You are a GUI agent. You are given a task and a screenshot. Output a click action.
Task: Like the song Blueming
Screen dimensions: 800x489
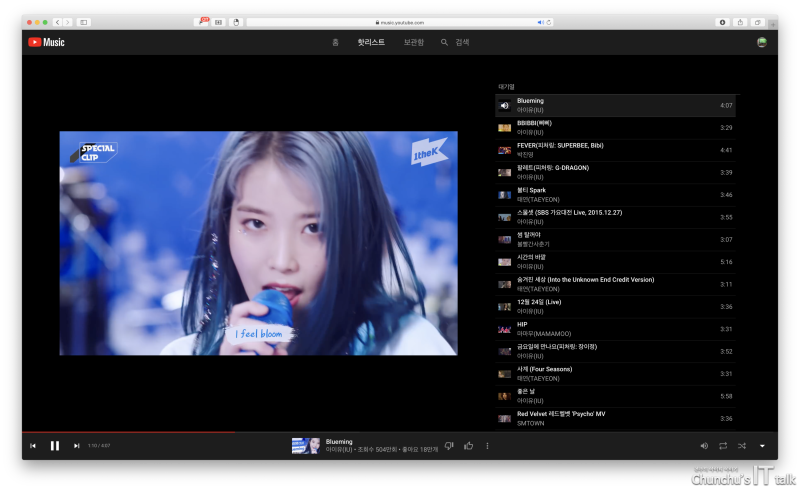[468, 446]
